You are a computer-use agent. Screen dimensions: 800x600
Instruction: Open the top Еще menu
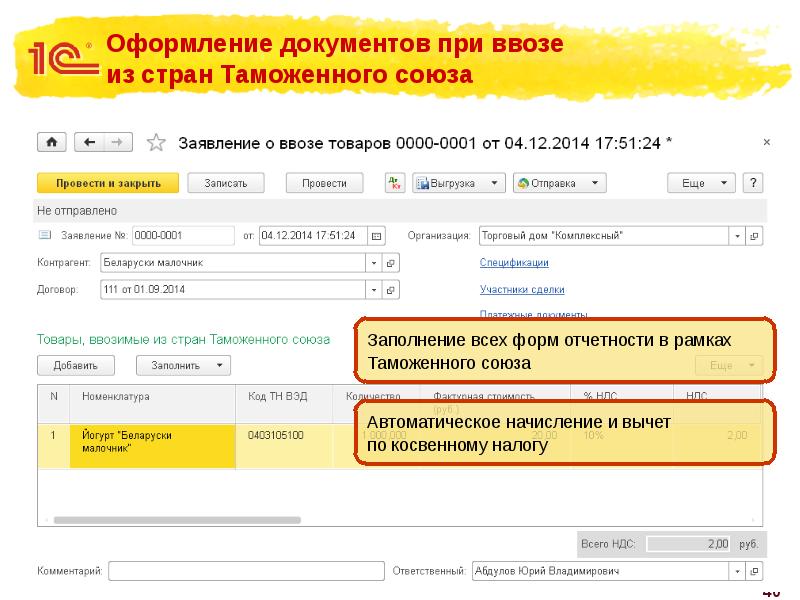point(700,183)
